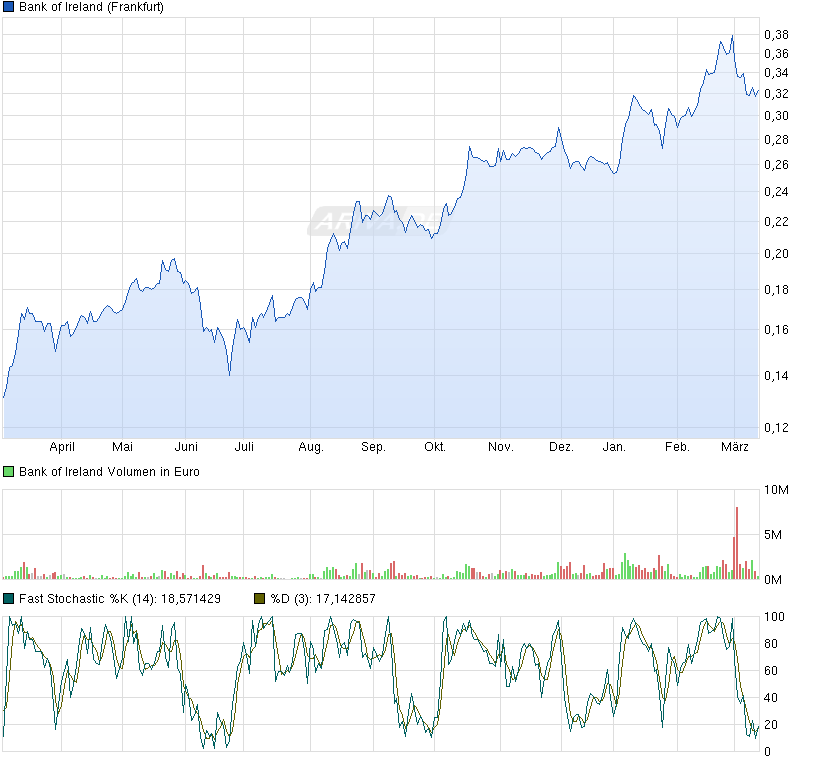Click the 0,16 price axis value
Screen dimensions: 817x765
coord(776,330)
